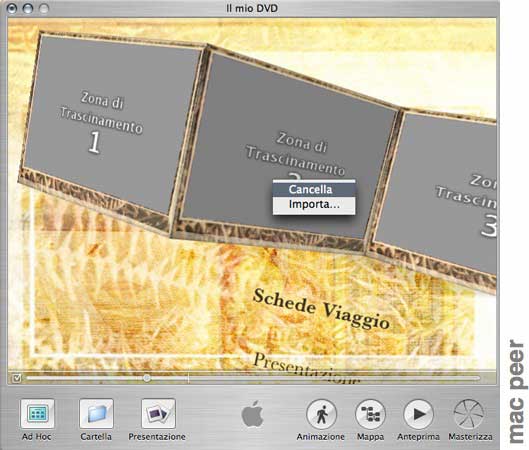Click the Schede Viaggio menu title
The height and width of the screenshot is (450, 529).
[x=321, y=309]
